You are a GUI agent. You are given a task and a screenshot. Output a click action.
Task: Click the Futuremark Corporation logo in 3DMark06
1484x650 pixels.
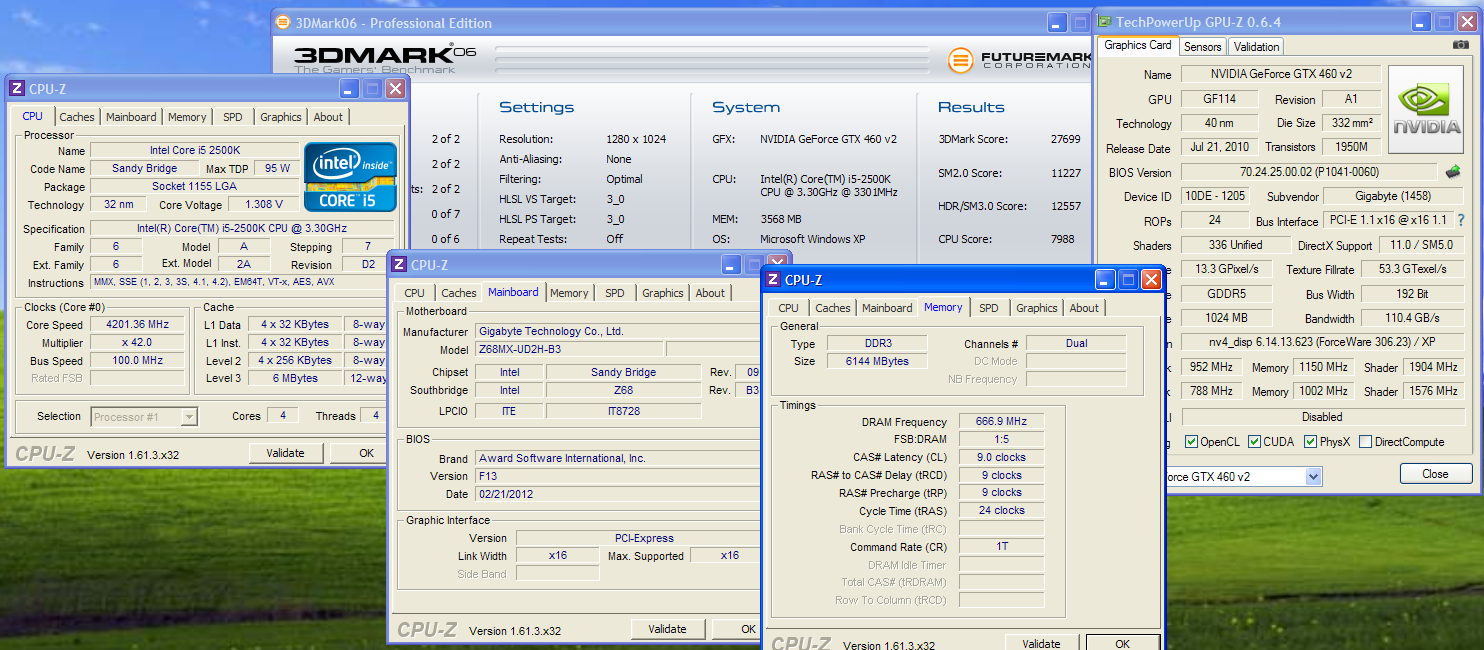pyautogui.click(x=1018, y=60)
